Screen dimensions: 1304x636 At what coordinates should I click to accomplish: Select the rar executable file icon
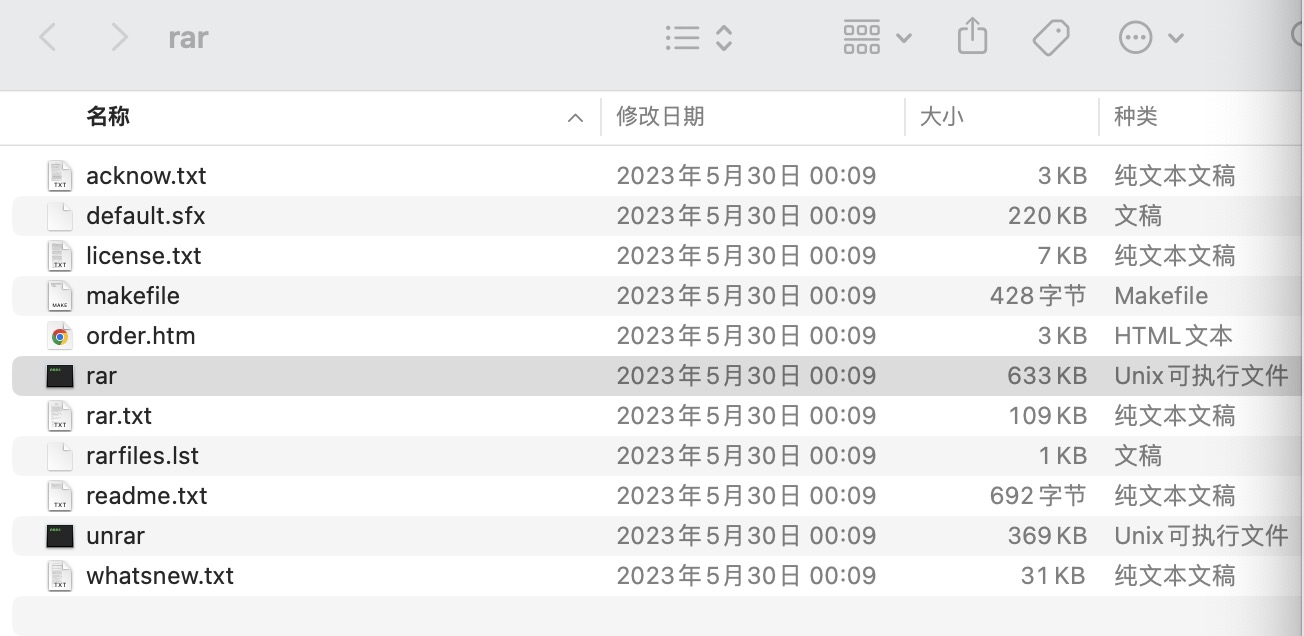(60, 376)
